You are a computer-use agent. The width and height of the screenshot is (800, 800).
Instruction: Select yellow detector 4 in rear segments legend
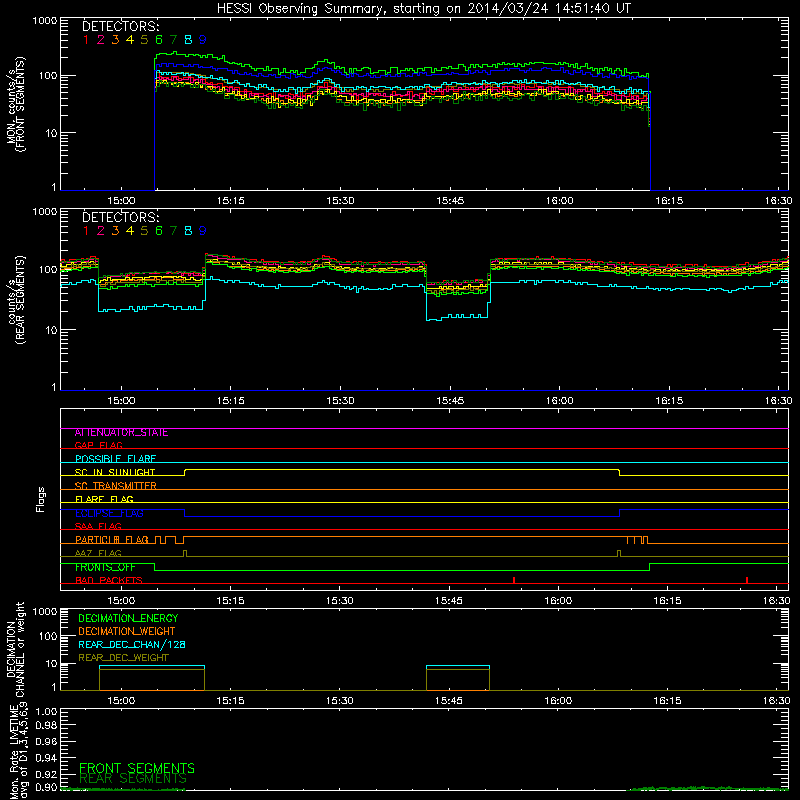pyautogui.click(x=130, y=231)
